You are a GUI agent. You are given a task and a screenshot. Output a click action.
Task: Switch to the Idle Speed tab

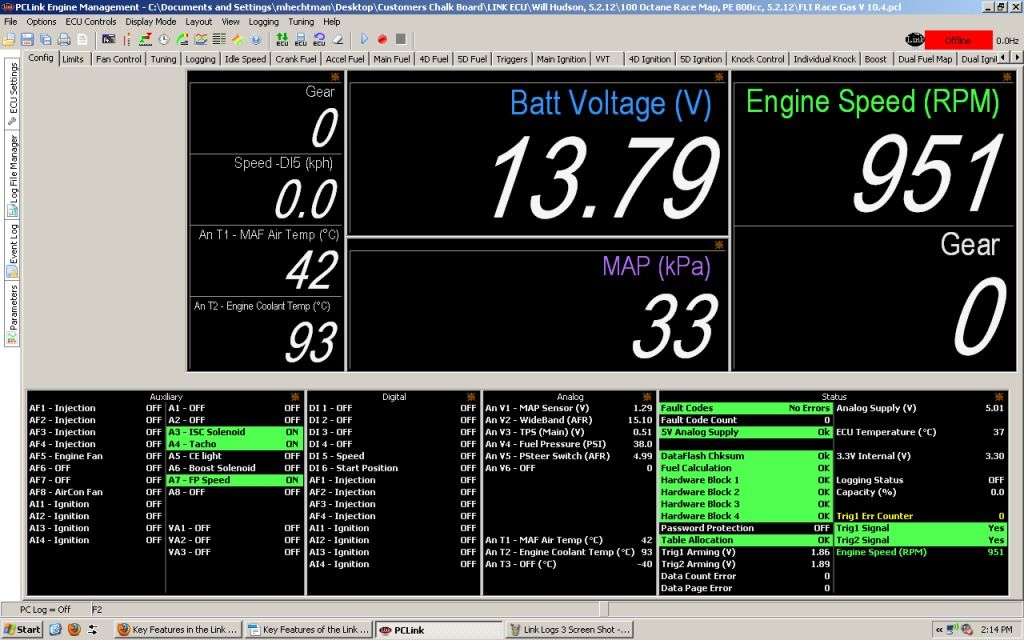tap(246, 59)
